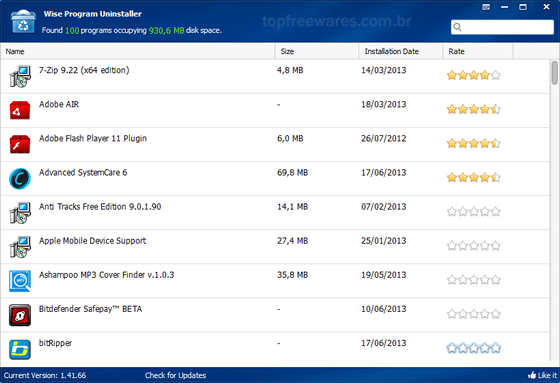Click the Adobe AIR red icon
Viewport: 560px width, 383px height.
tap(20, 110)
